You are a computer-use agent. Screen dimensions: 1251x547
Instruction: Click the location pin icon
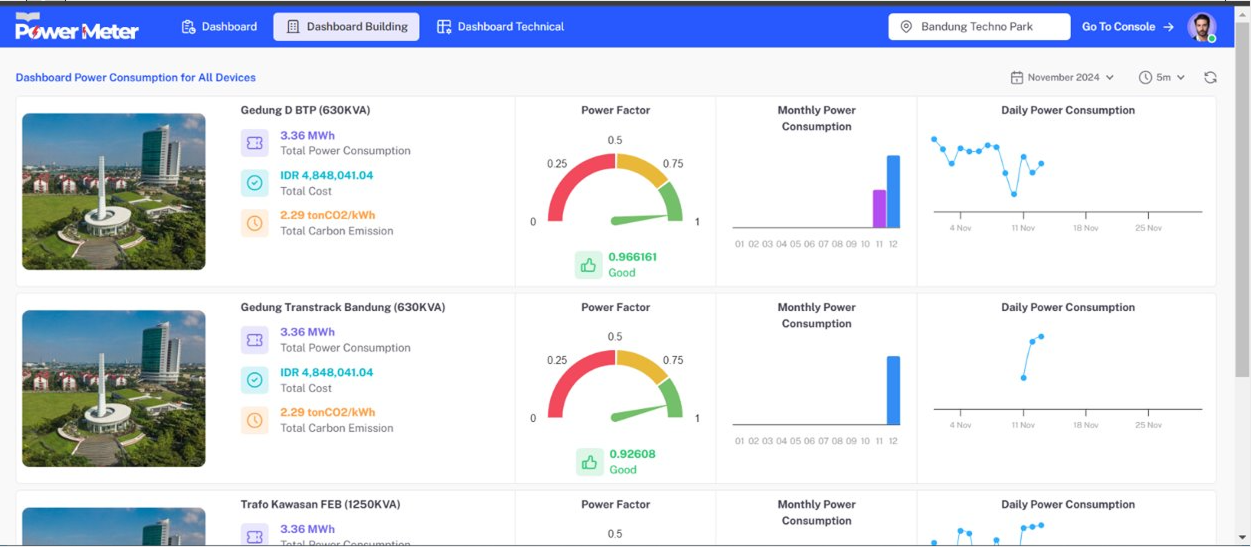coord(906,27)
